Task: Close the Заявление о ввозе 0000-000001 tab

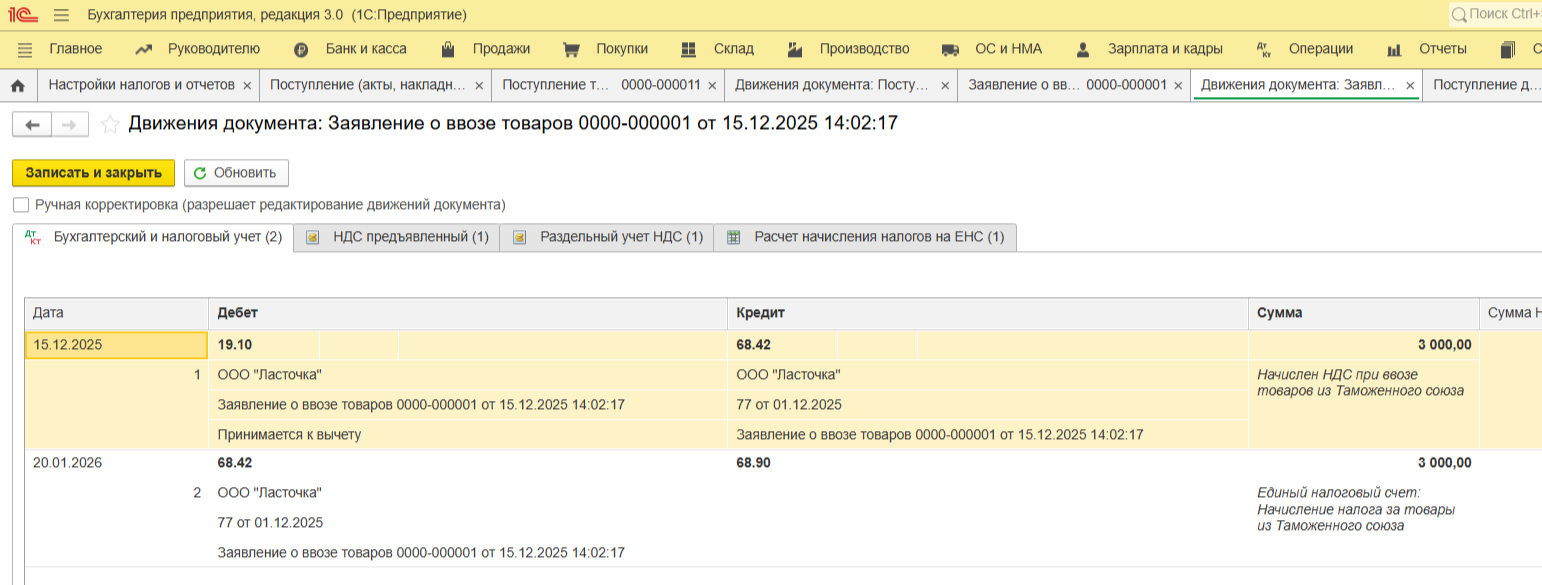Action: pyautogui.click(x=1178, y=86)
